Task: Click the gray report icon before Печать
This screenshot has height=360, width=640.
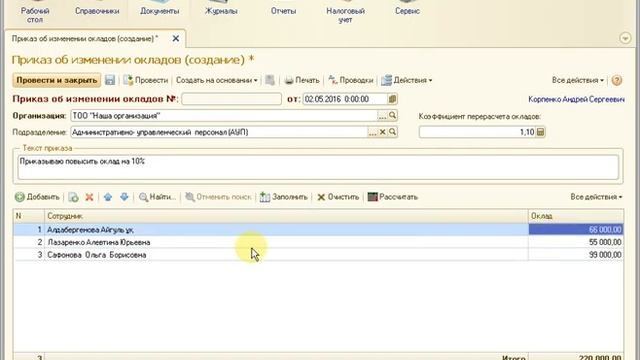Action: pos(270,80)
